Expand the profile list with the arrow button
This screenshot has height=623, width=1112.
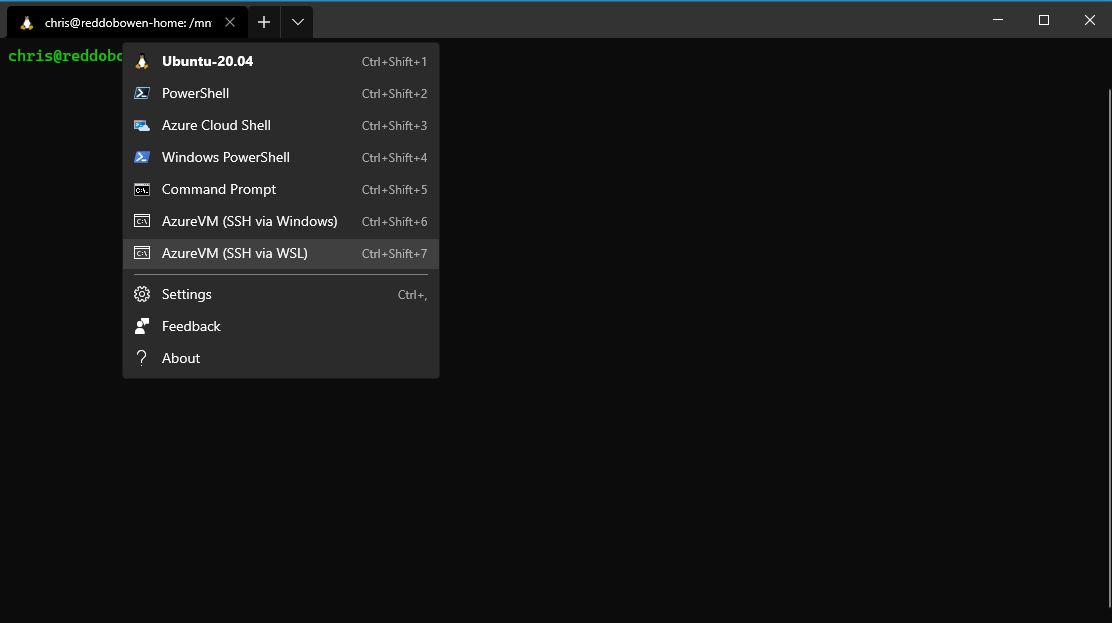tap(296, 21)
